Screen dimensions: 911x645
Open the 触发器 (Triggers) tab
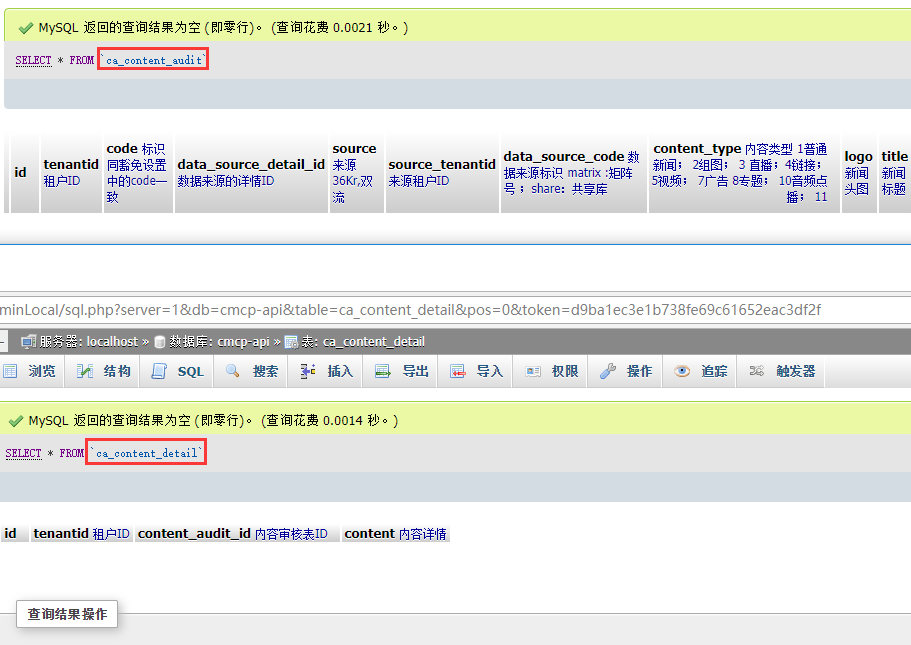(781, 371)
